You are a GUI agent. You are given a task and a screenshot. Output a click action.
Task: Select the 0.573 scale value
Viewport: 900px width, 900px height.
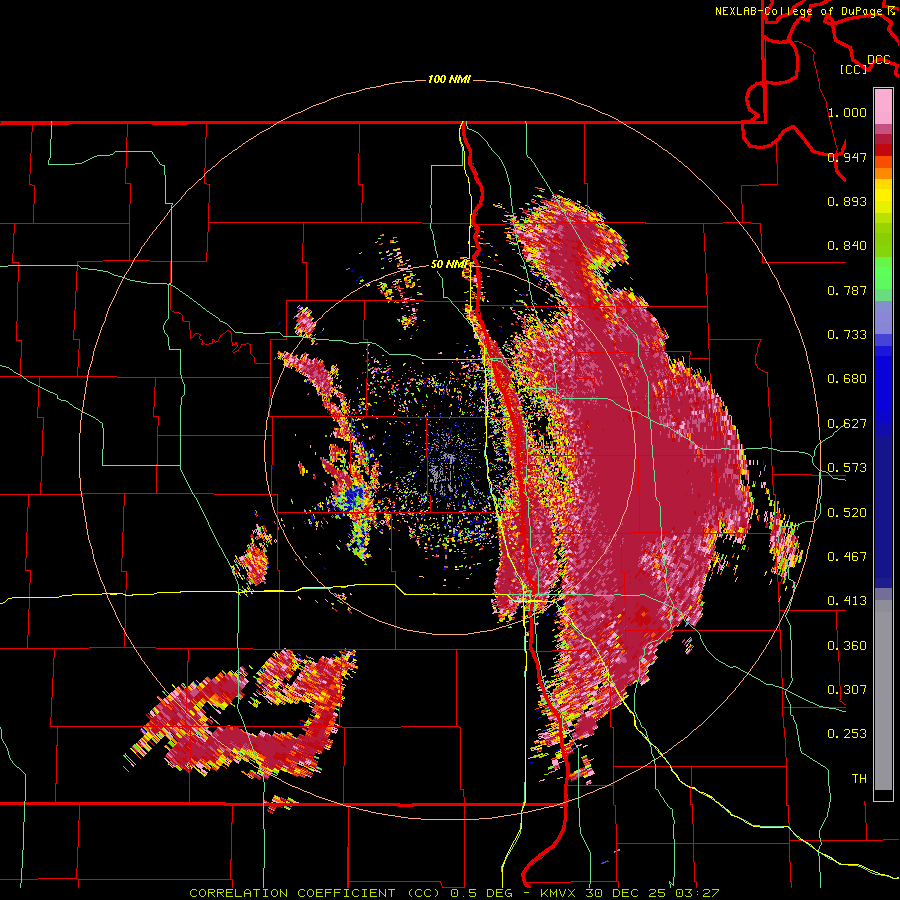pyautogui.click(x=847, y=468)
